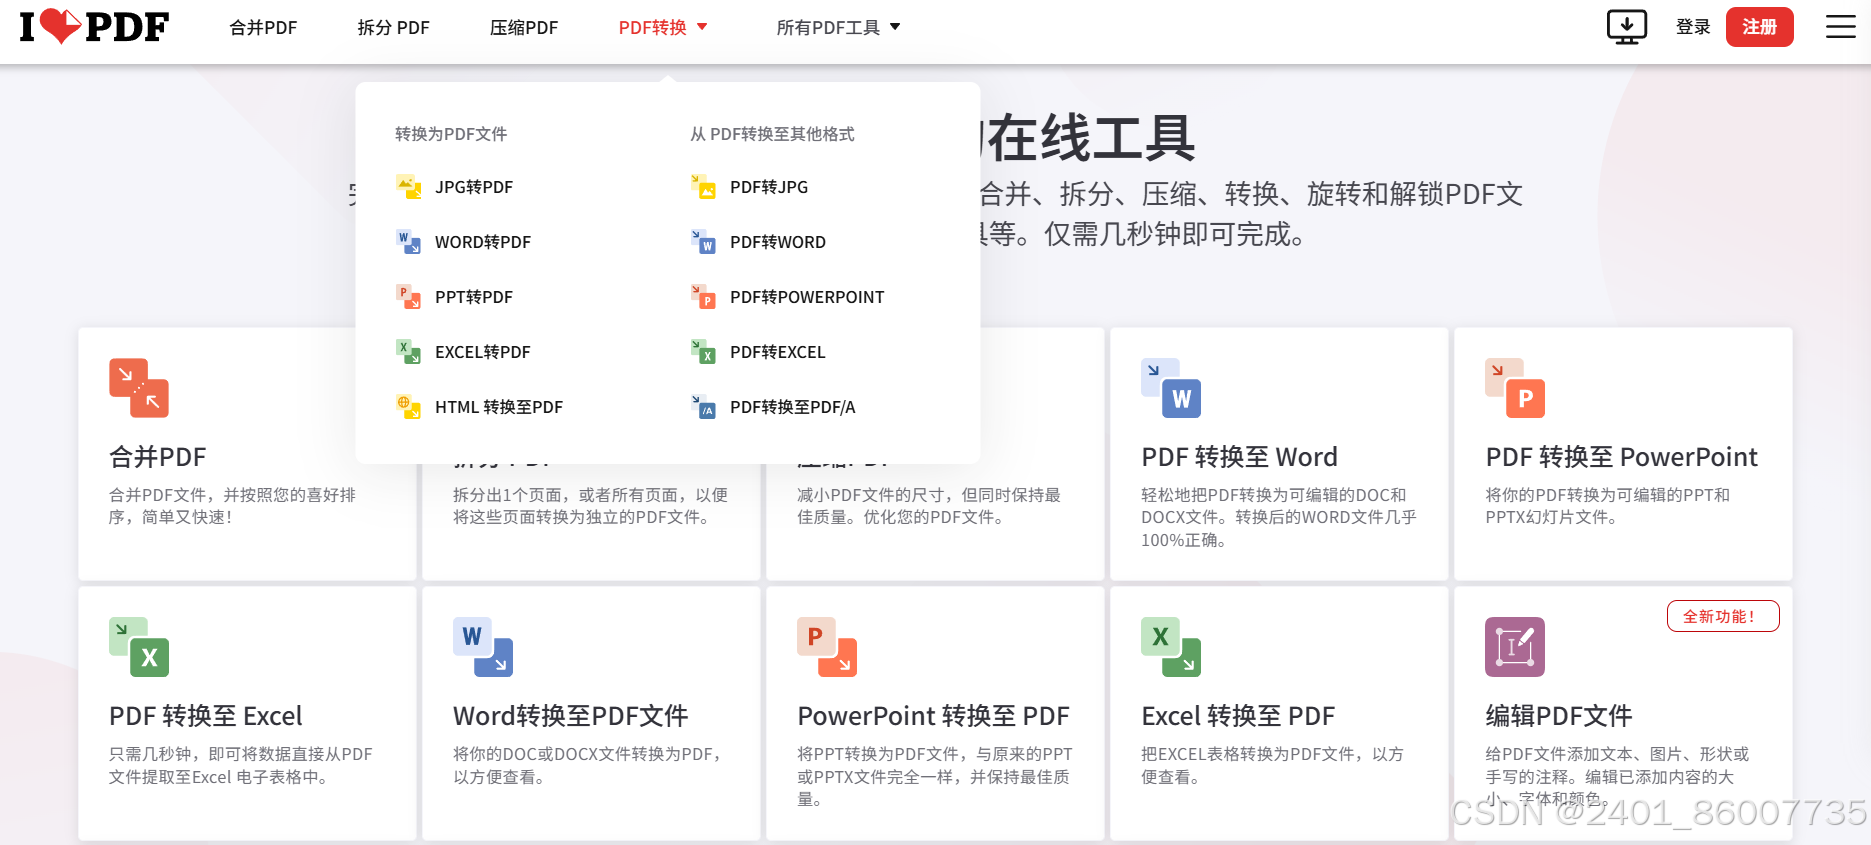Open the Word转换至PDF文件 card title
This screenshot has height=845, width=1871.
570,716
